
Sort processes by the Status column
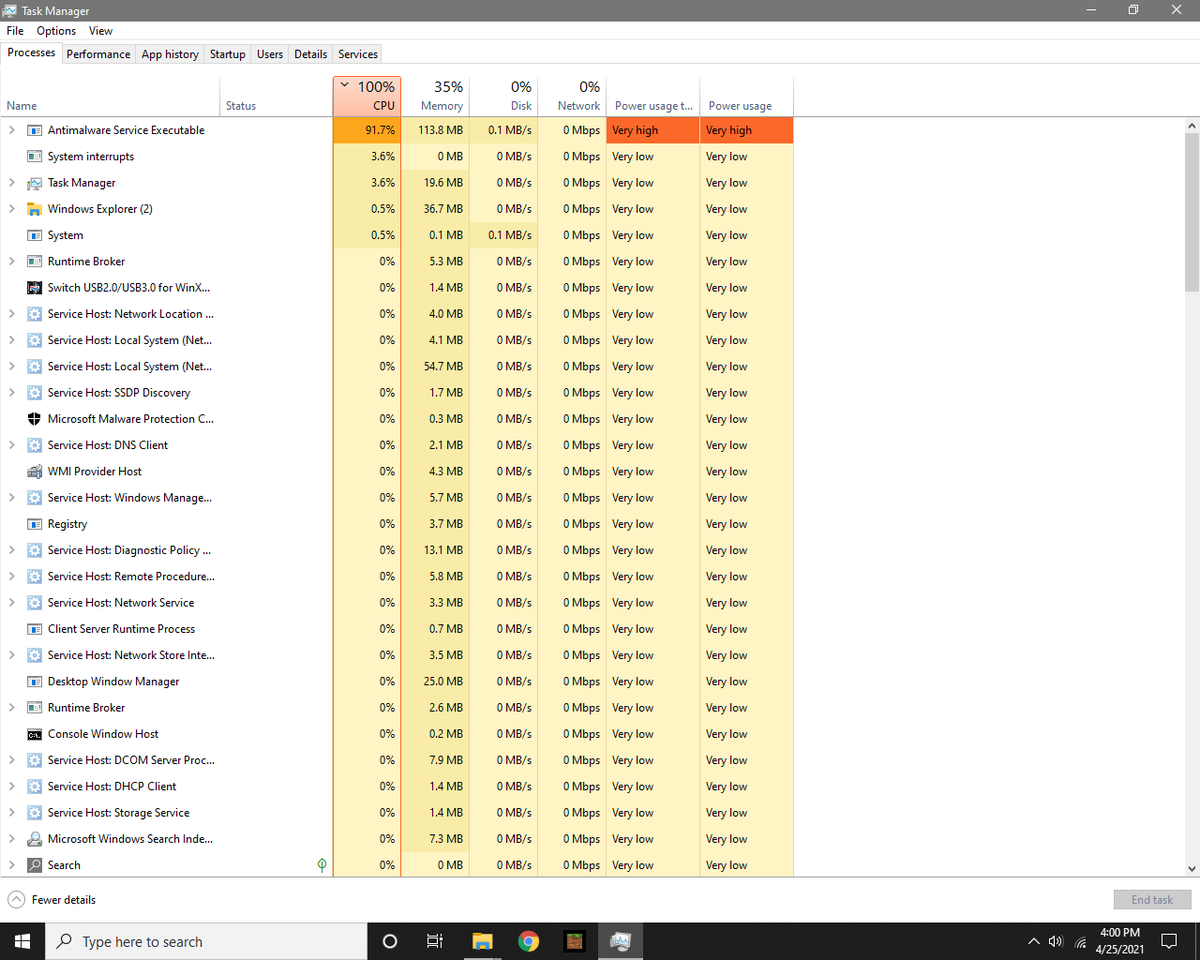[x=276, y=96]
